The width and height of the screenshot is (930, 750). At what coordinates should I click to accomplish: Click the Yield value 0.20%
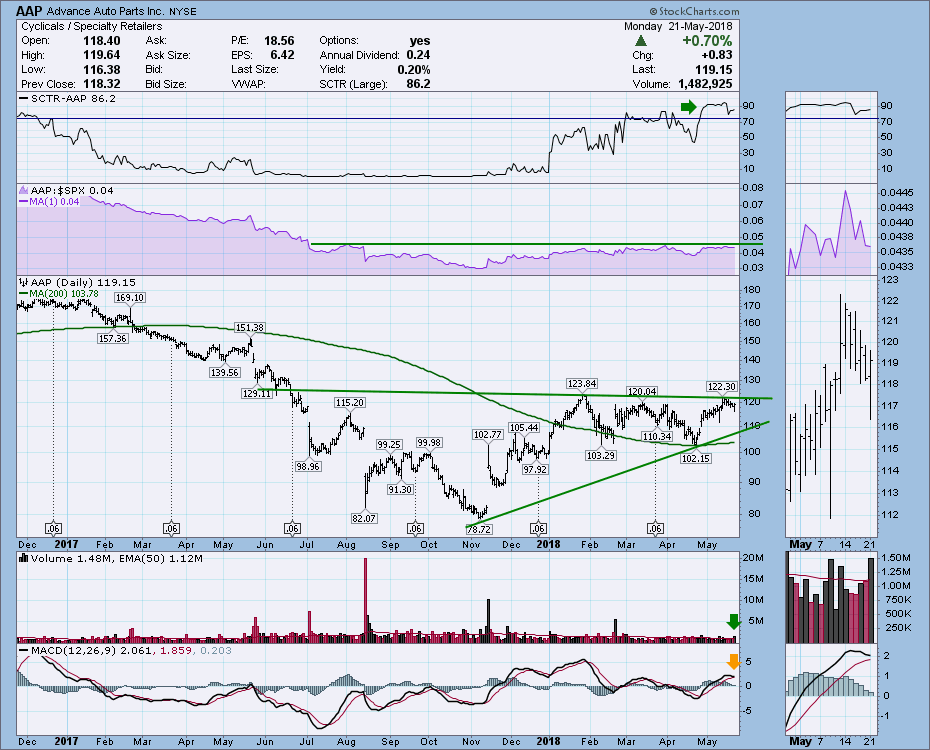coord(414,69)
